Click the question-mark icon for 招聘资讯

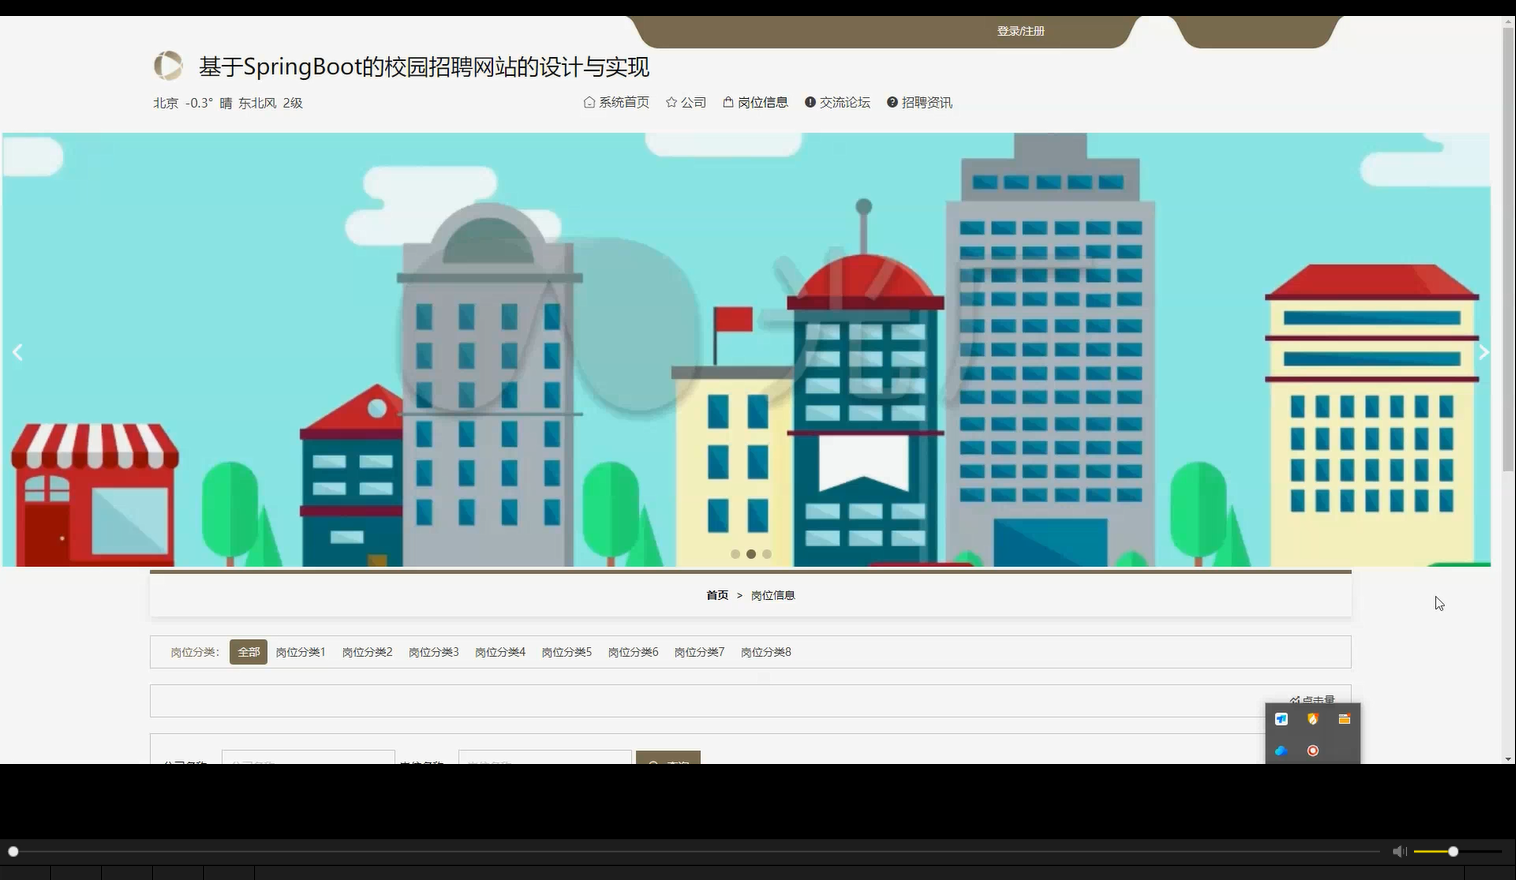click(892, 102)
